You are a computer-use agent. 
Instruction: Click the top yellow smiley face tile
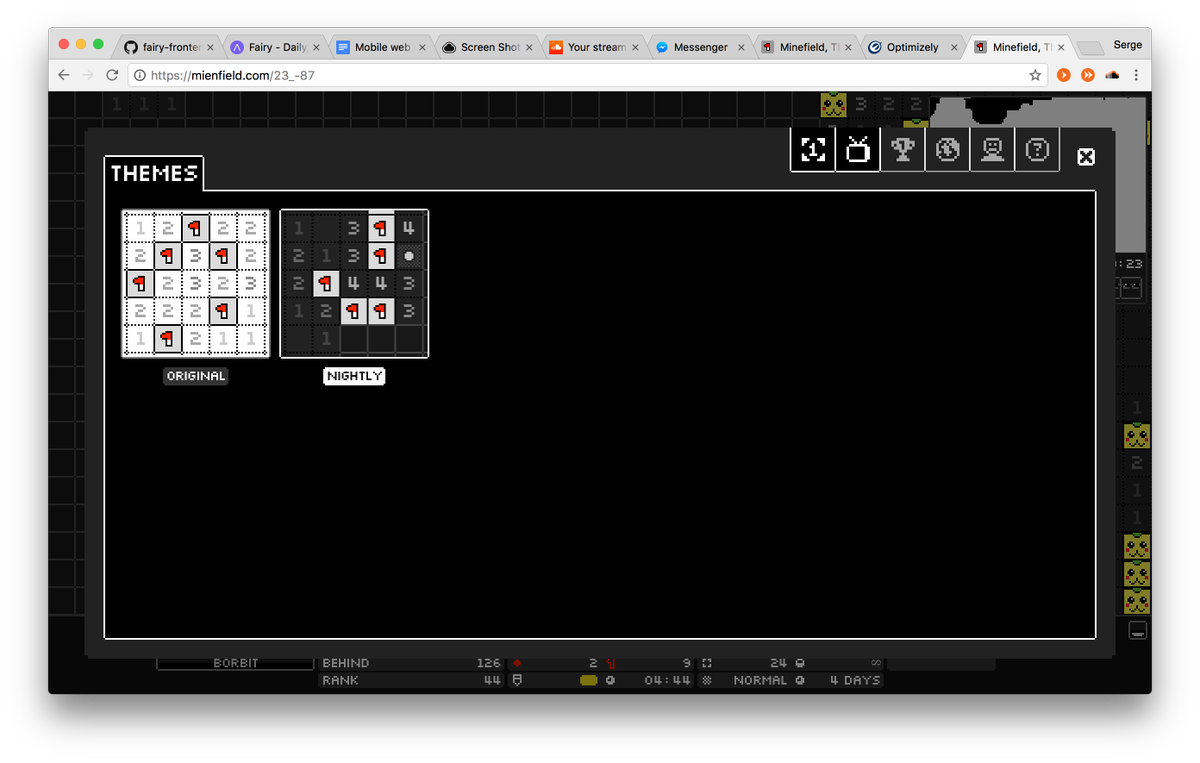(833, 104)
